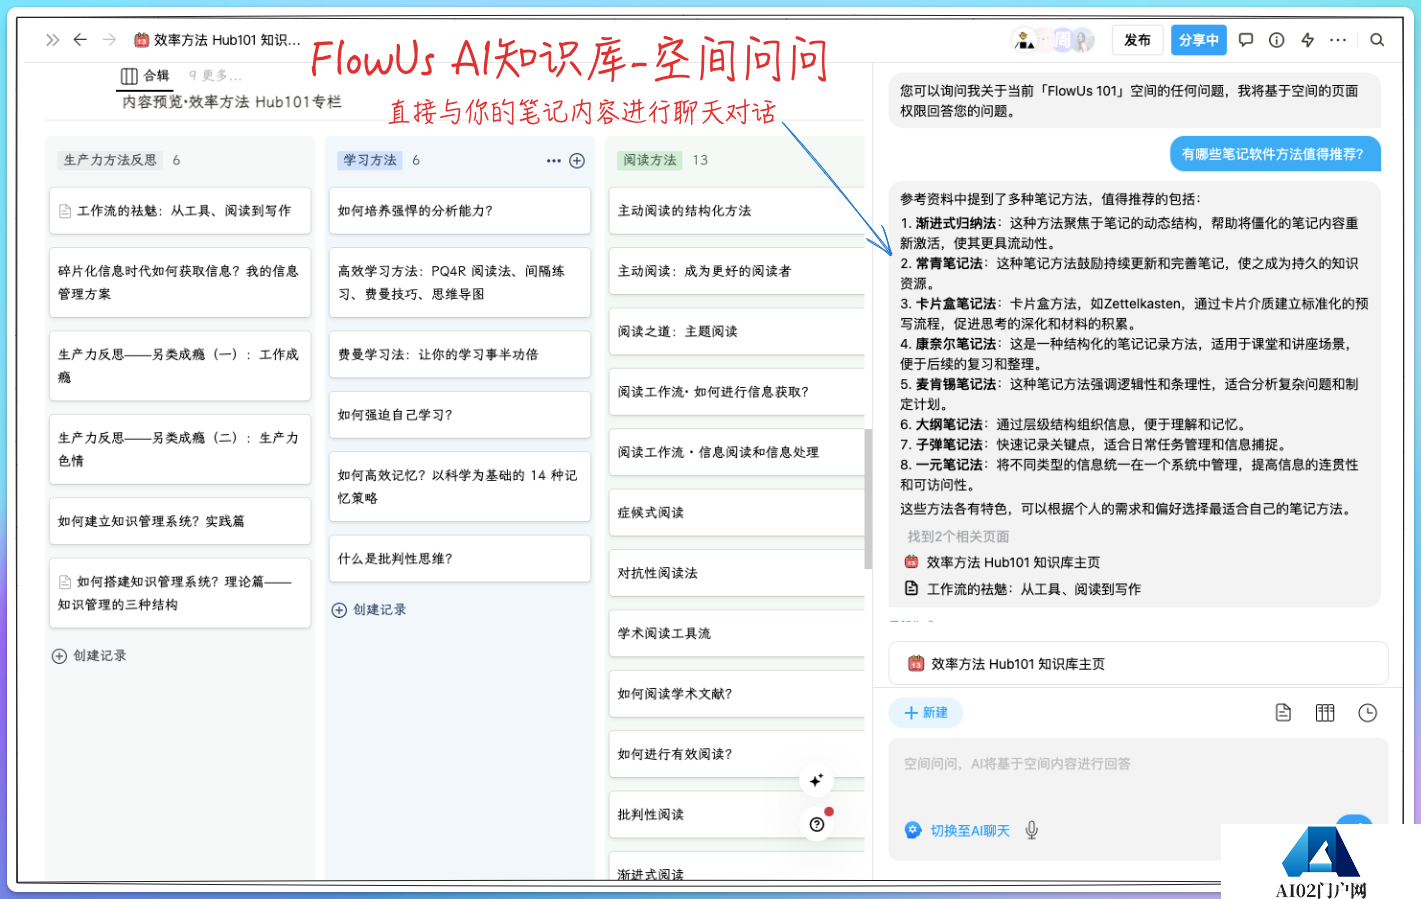This screenshot has width=1421, height=899.
Task: Click the 效率方法 Hub101 知识库主页 context chip
Action: point(1138,664)
